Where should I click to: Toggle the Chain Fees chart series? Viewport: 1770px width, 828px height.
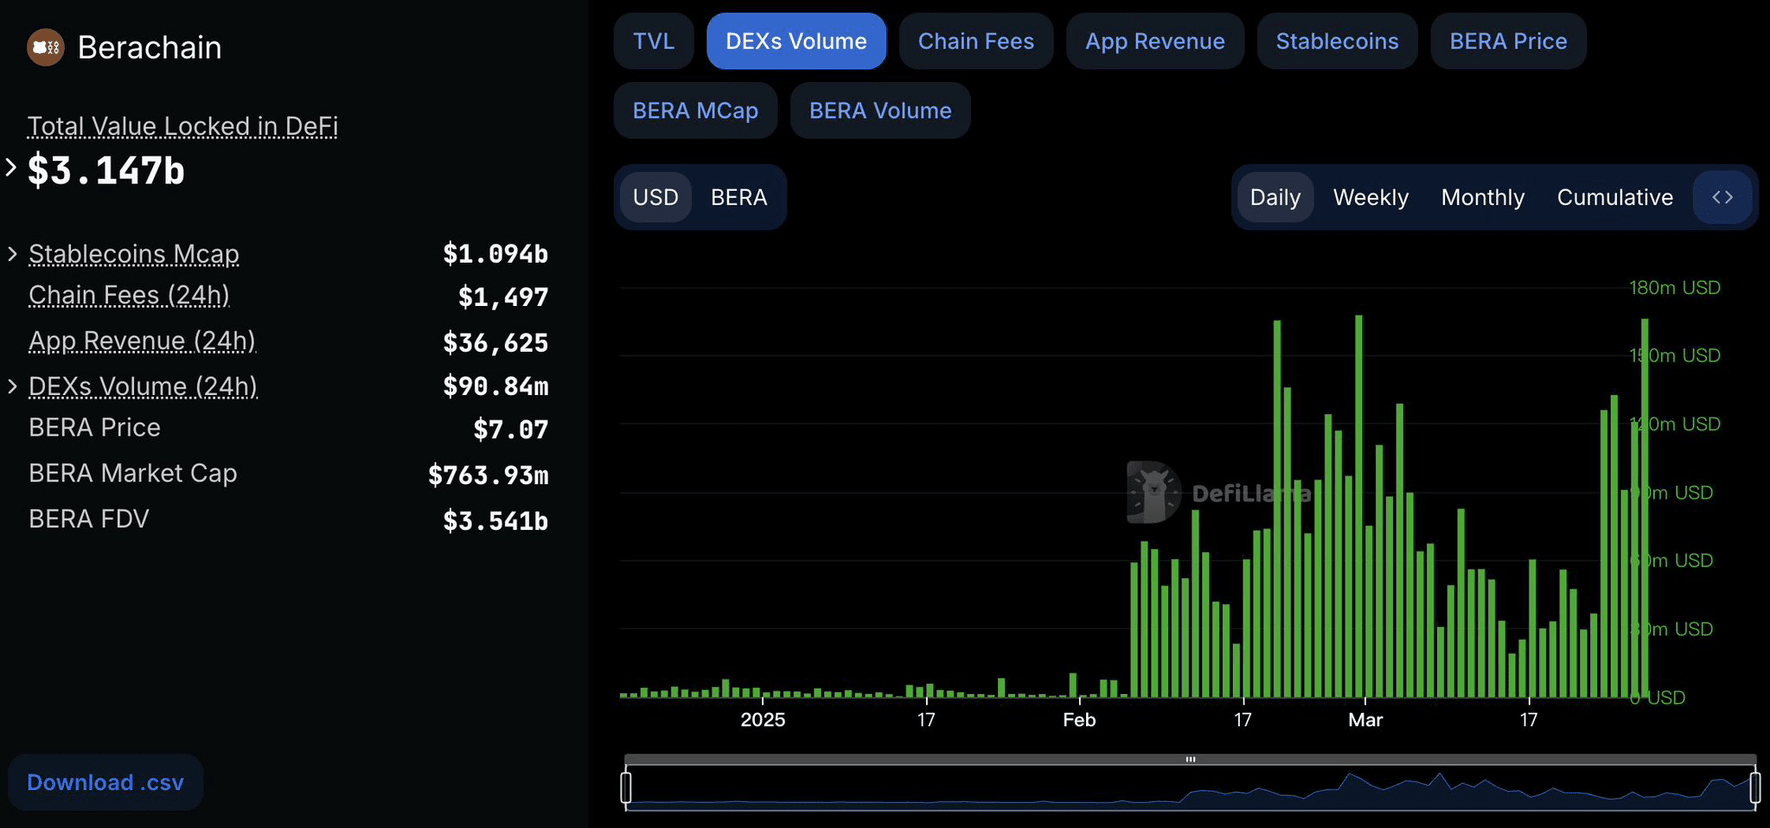[x=976, y=41]
